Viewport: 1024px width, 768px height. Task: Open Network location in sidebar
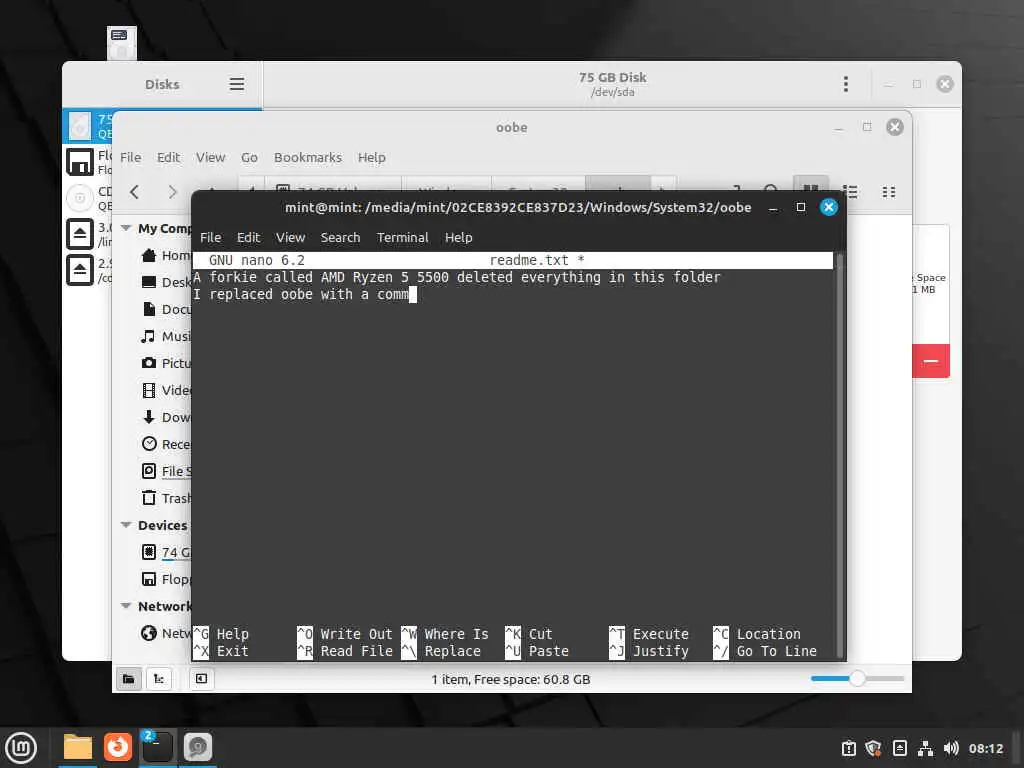(x=166, y=633)
